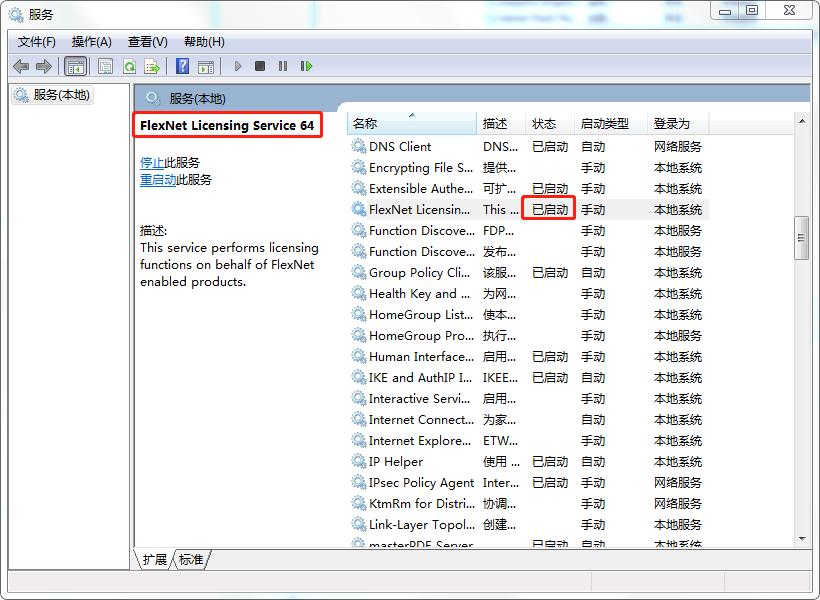Viewport: 820px width, 600px height.
Task: Click the forward navigation arrow
Action: pyautogui.click(x=45, y=66)
